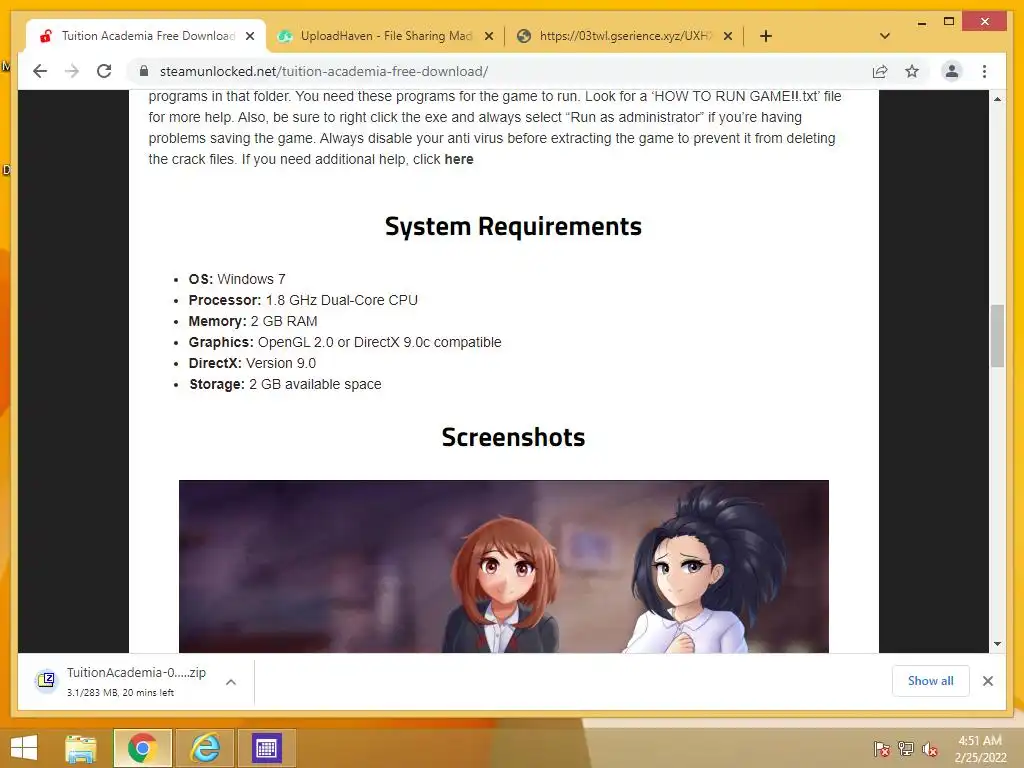Click the scrollbar down arrow
The image size is (1024, 768).
(997, 644)
